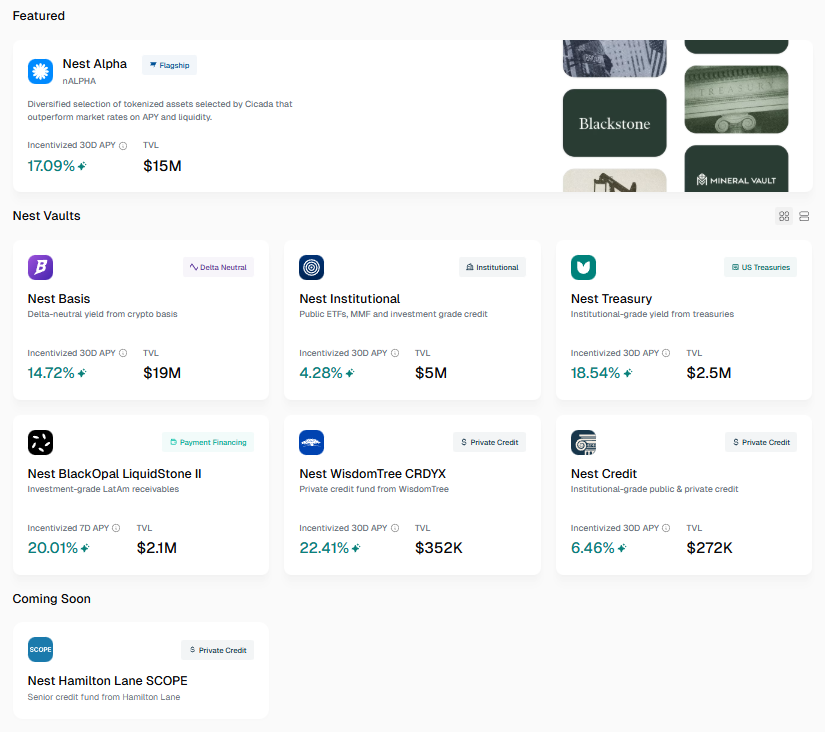The image size is (825, 732).
Task: Click the Nest Basis purple B icon
Action: point(41,267)
